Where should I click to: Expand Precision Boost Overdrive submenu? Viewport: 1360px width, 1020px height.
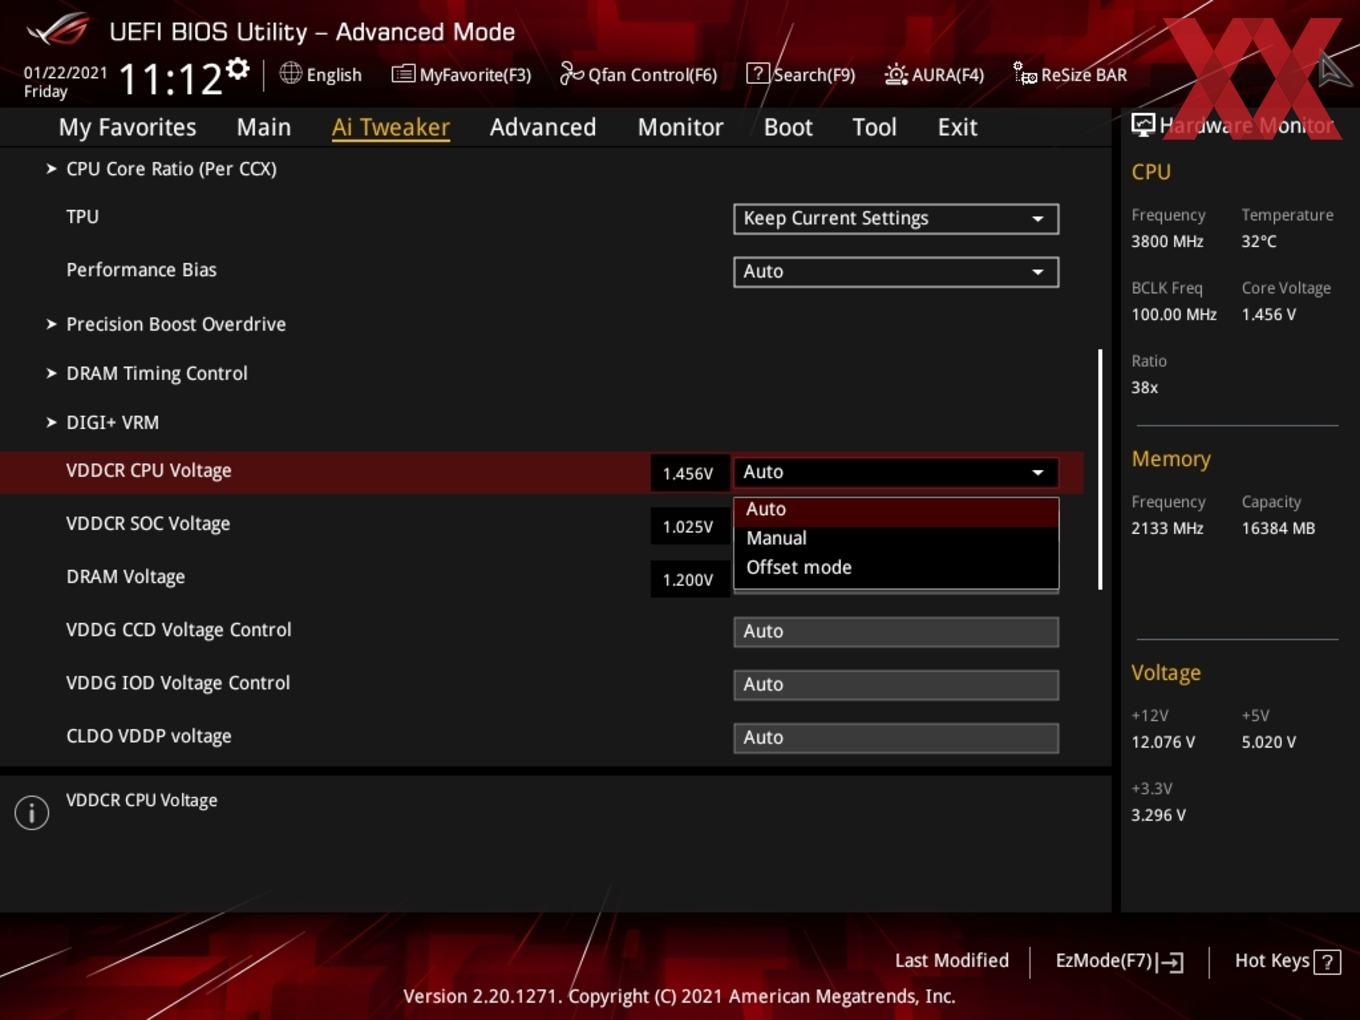coord(175,324)
